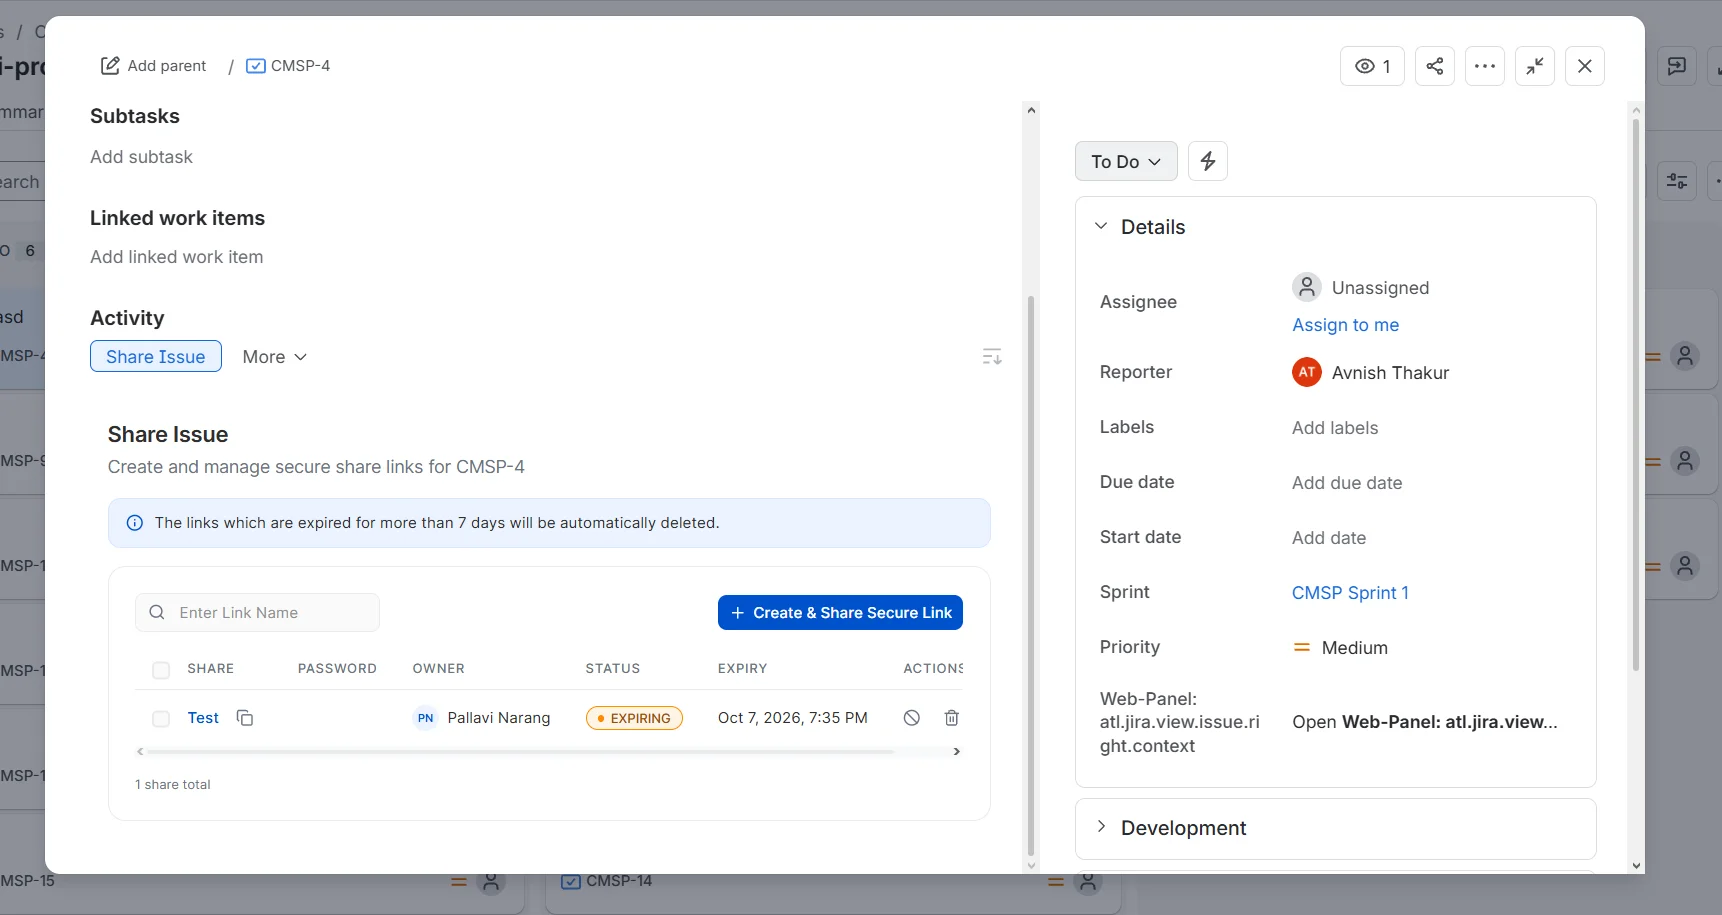Click the EXPIRING status badge
Viewport: 1722px width, 915px height.
[x=634, y=718]
